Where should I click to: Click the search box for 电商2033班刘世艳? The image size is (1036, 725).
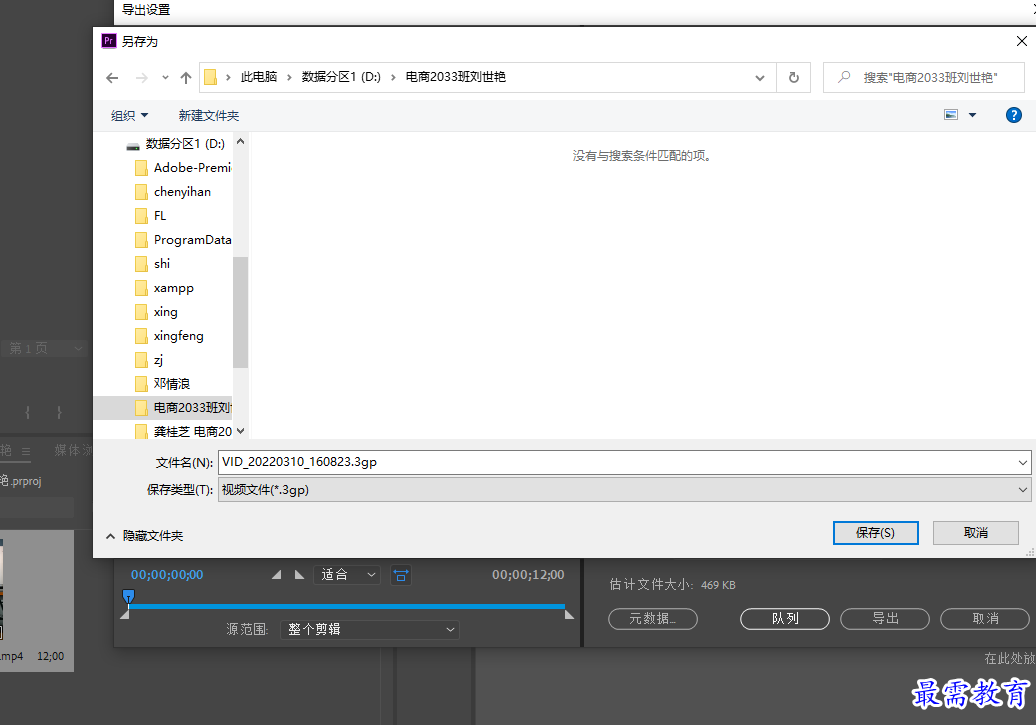[924, 78]
